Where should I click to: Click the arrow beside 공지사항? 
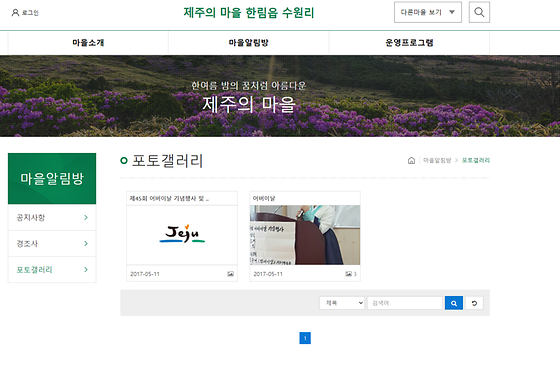[86, 217]
